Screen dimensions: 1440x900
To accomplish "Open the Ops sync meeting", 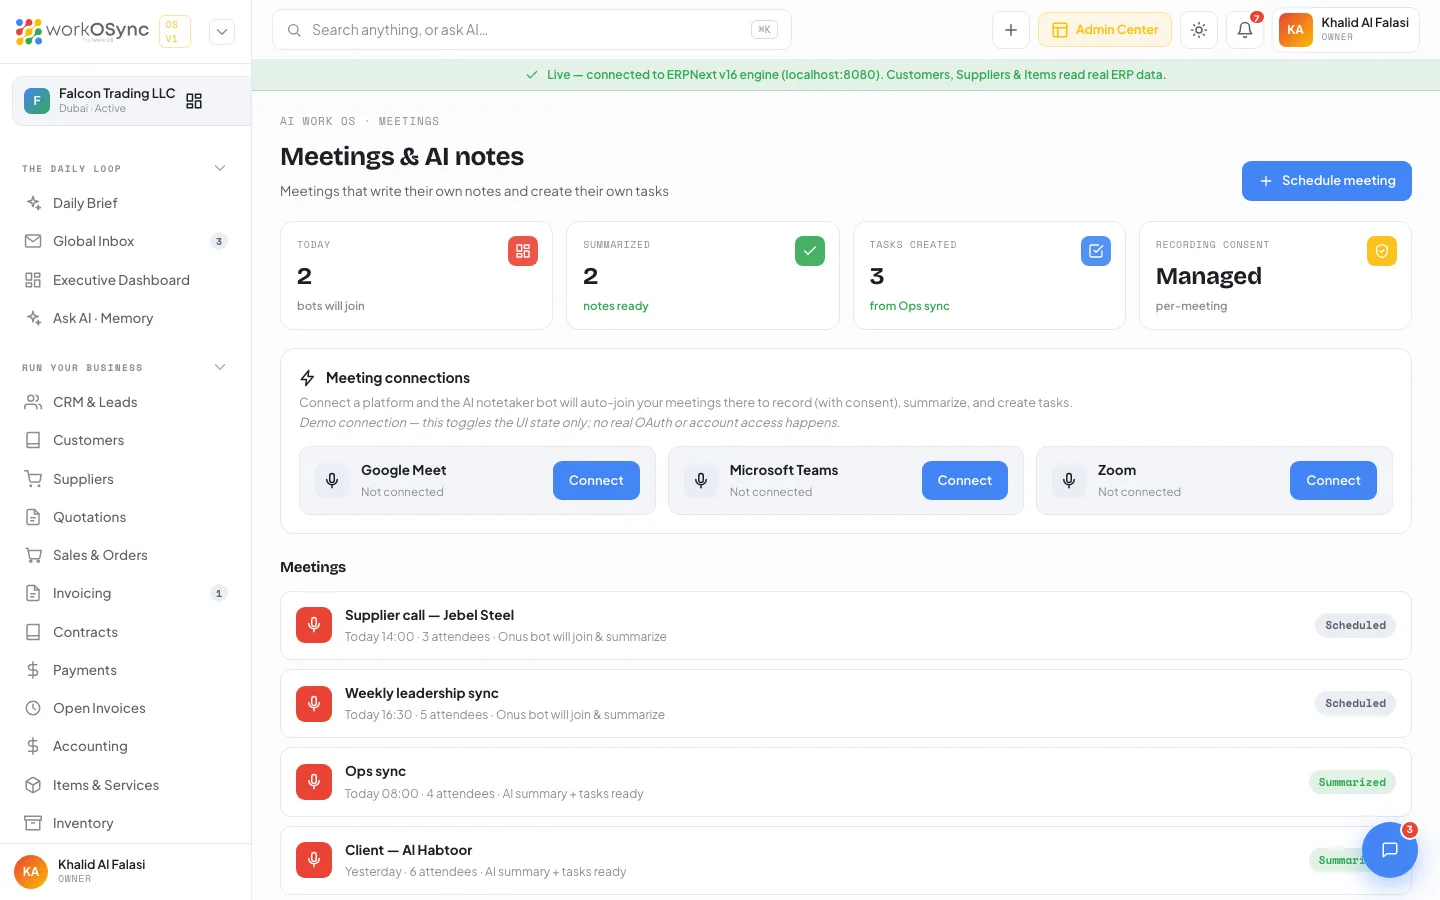I will coord(846,782).
